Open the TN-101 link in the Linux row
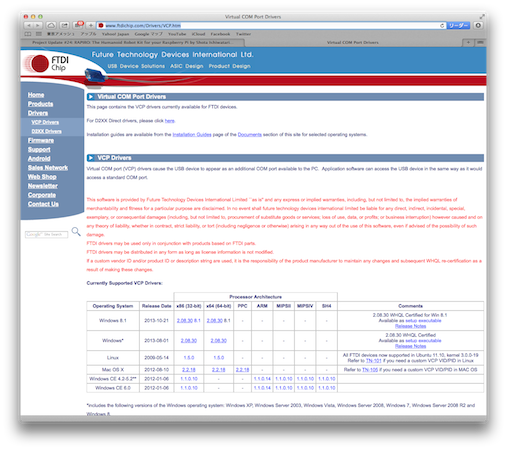The width and height of the screenshot is (507, 450). pos(373,361)
